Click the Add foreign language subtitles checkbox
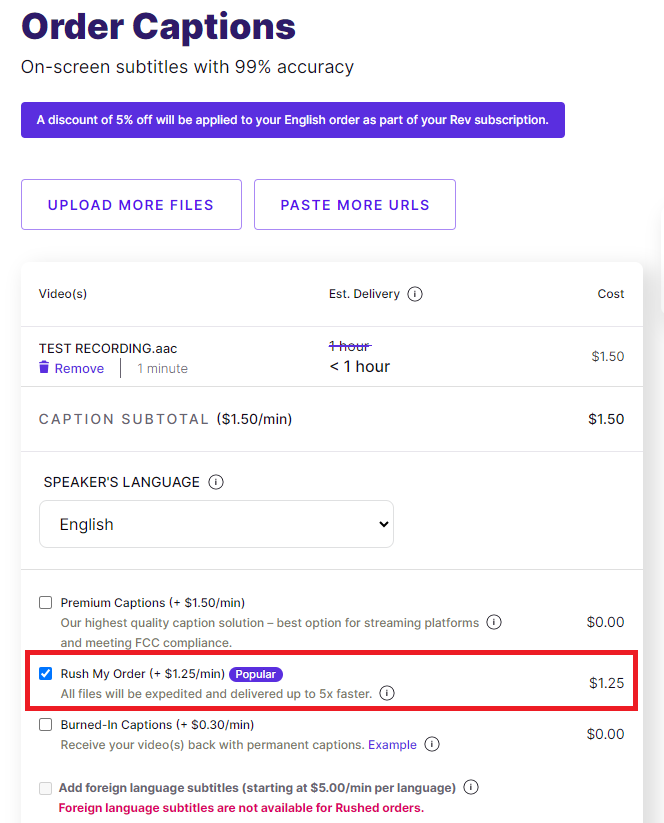 pos(46,788)
